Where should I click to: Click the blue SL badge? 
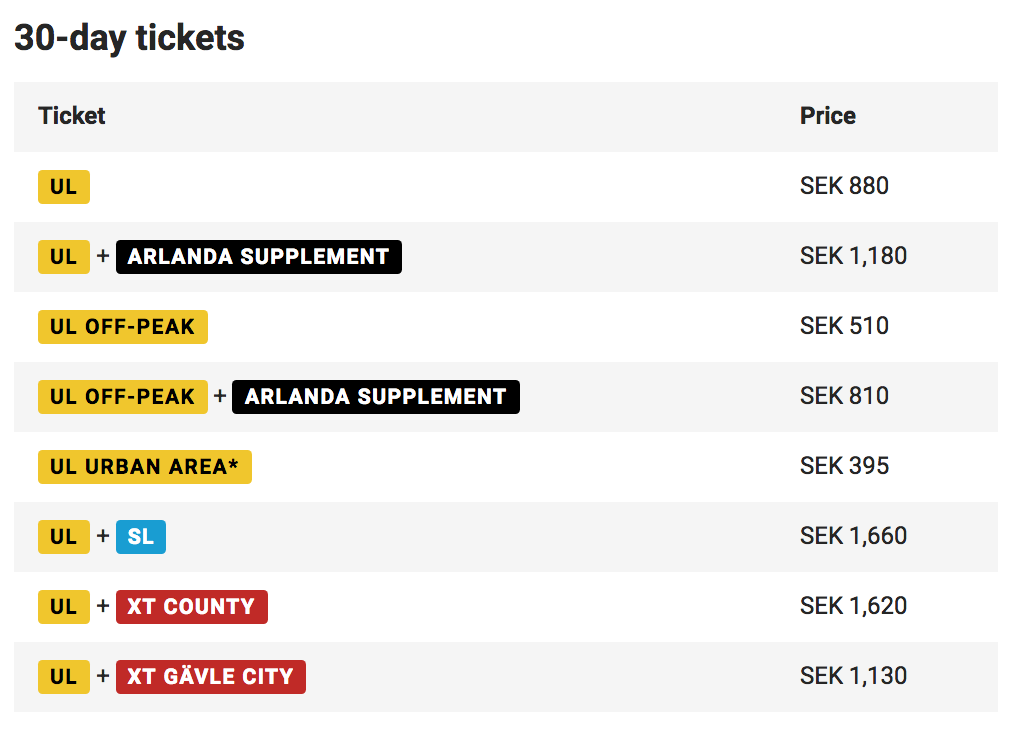141,537
